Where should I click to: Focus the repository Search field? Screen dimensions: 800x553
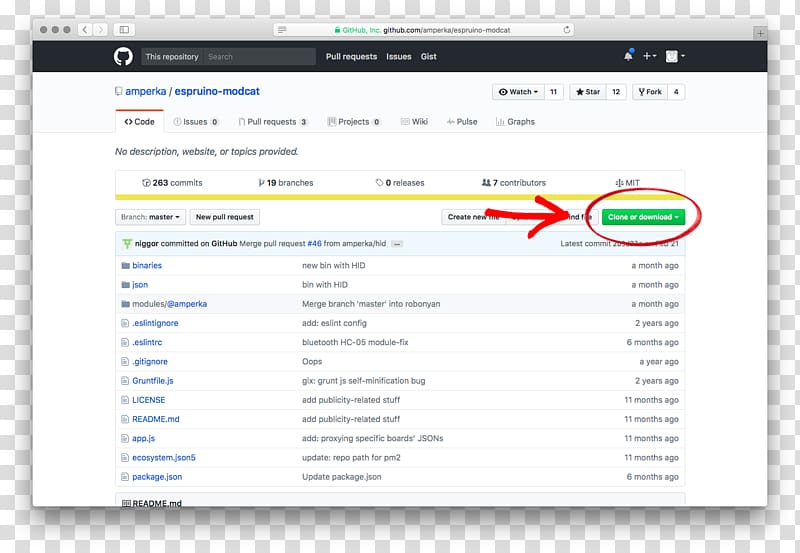(x=260, y=57)
